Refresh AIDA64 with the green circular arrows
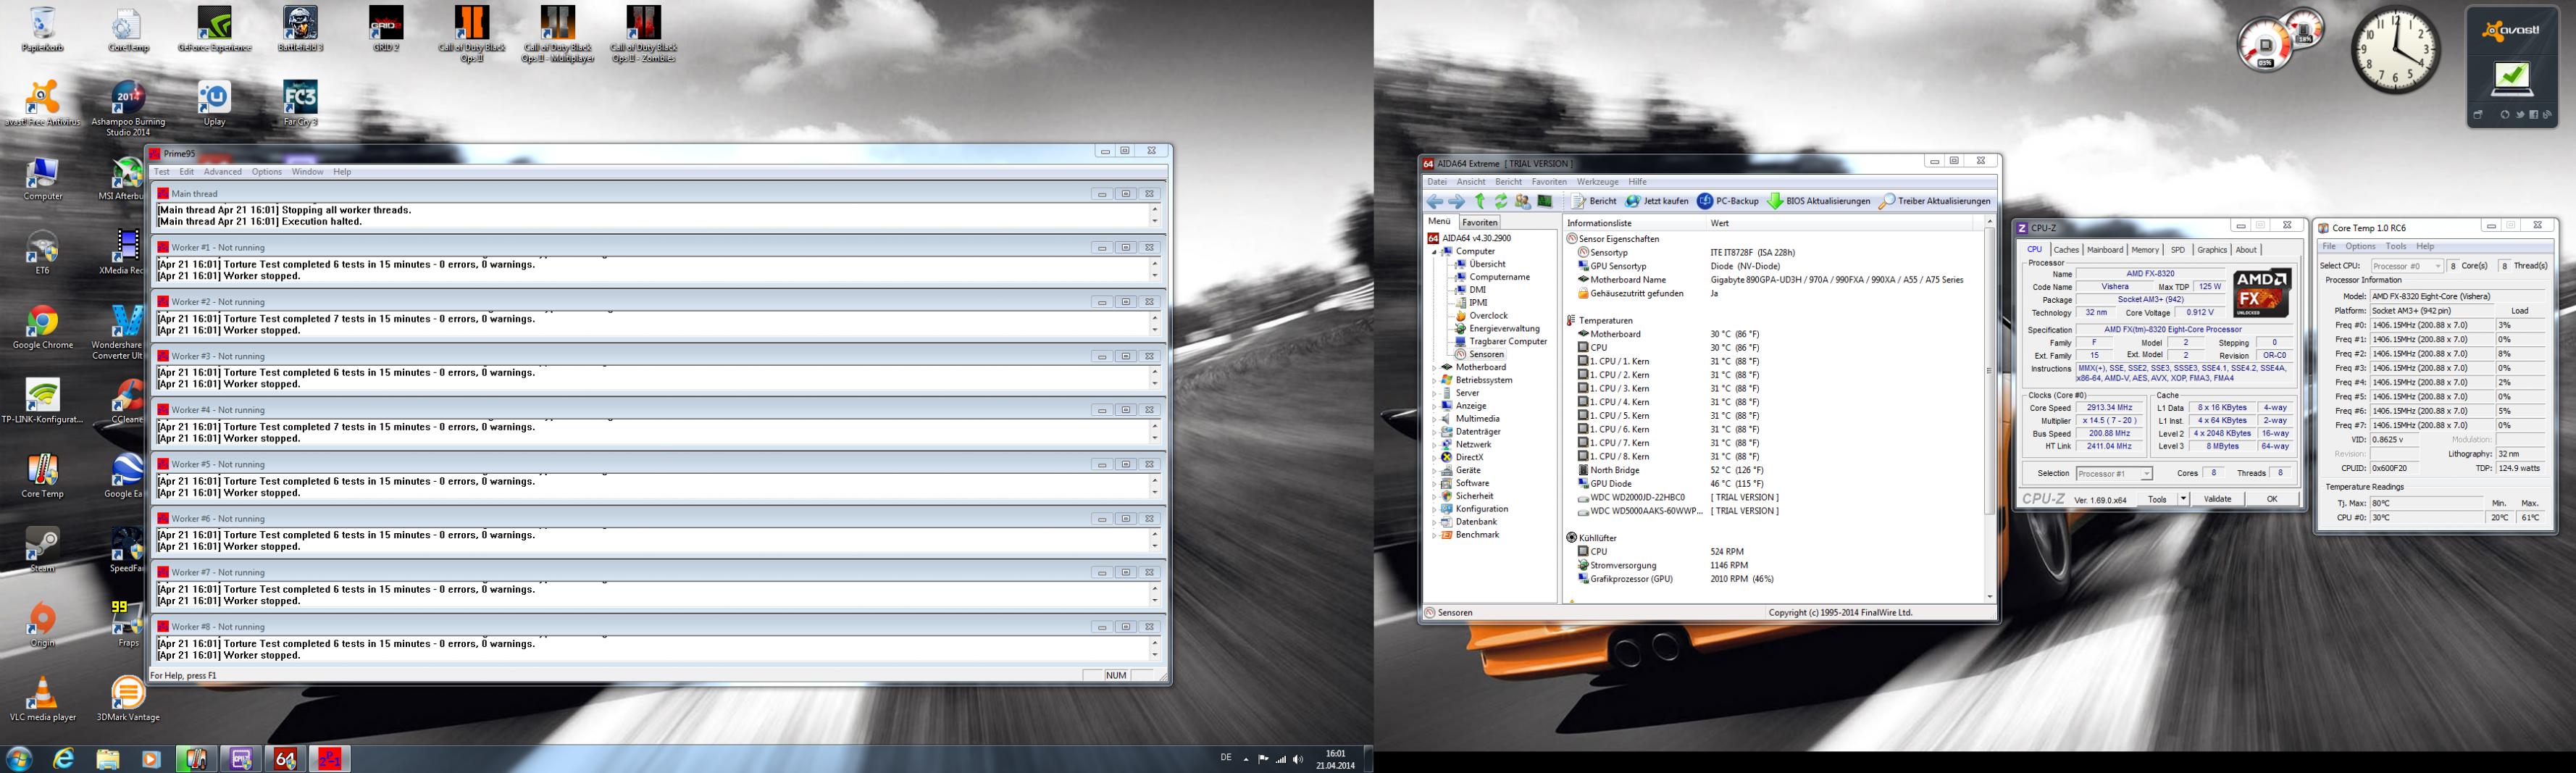This screenshot has width=2576, height=773. [x=1501, y=201]
